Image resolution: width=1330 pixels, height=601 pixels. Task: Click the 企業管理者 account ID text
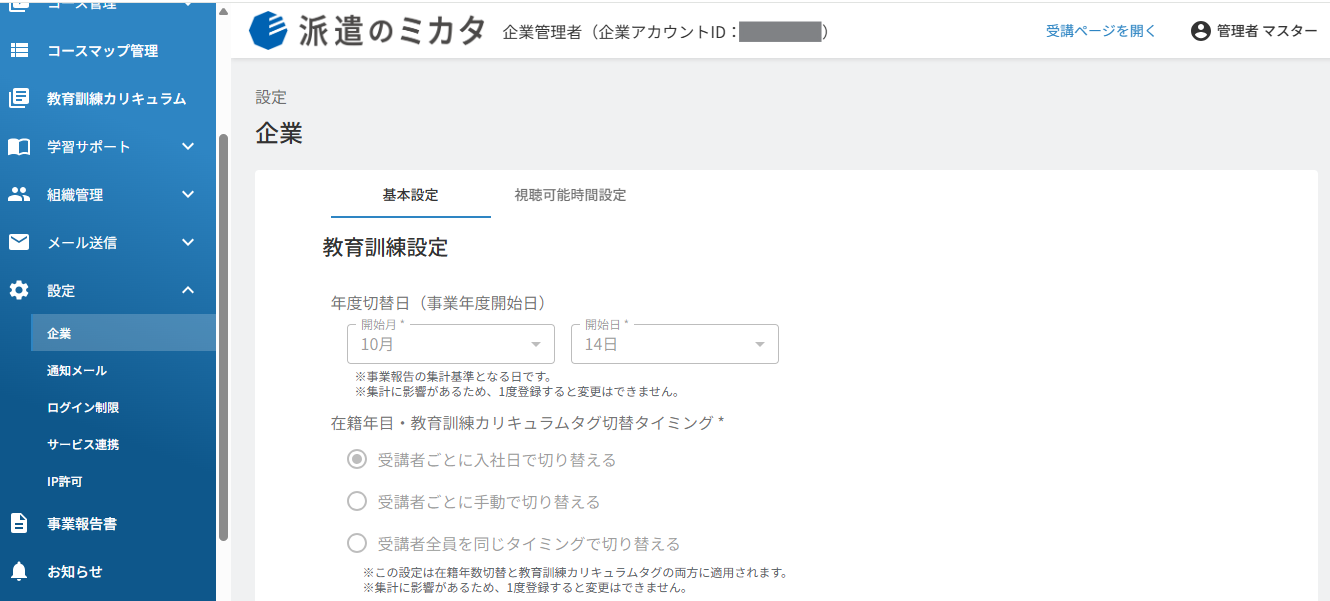666,32
